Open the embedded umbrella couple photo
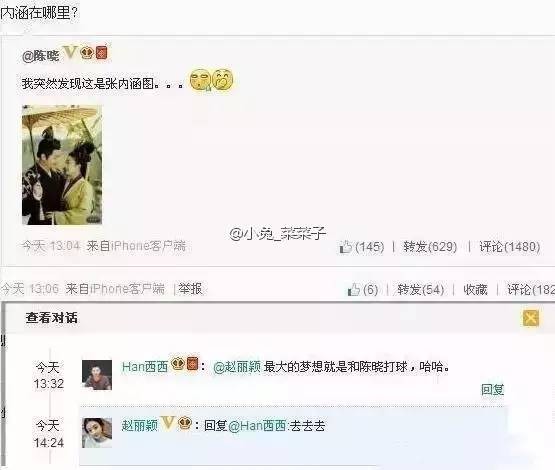The image size is (555, 470). point(62,165)
